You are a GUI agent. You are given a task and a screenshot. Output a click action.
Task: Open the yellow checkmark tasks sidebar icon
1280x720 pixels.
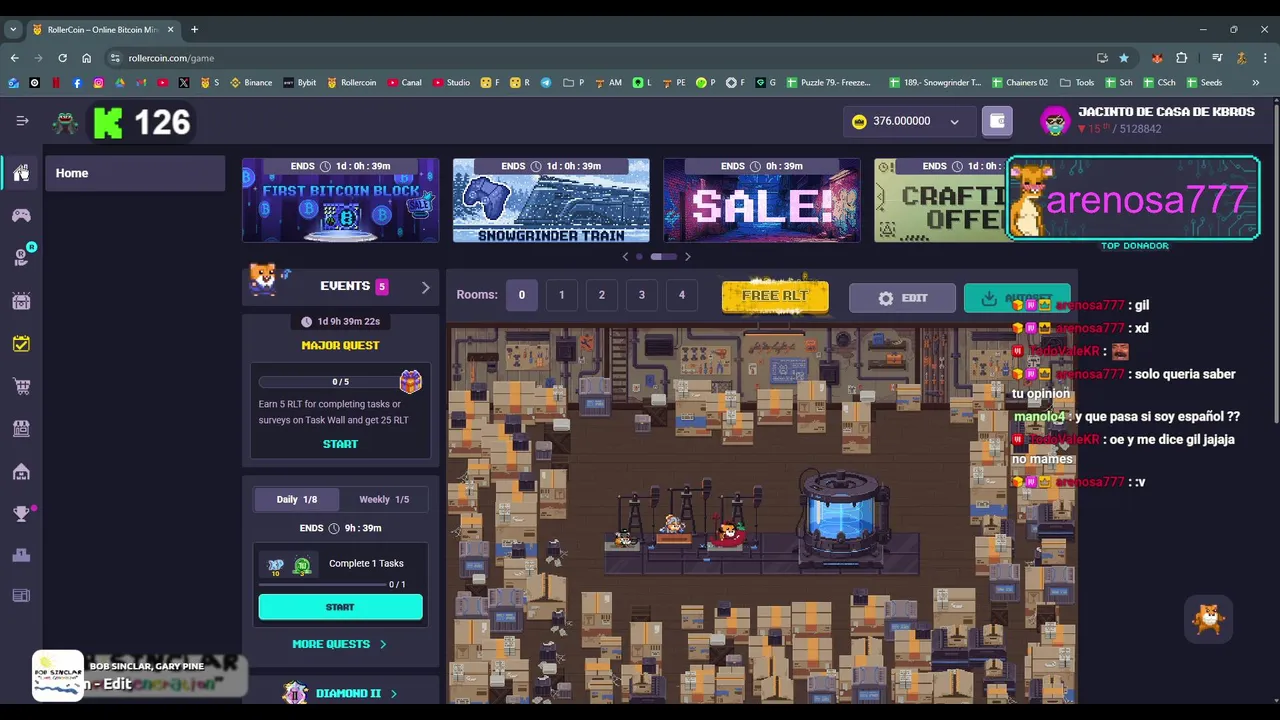(x=21, y=343)
